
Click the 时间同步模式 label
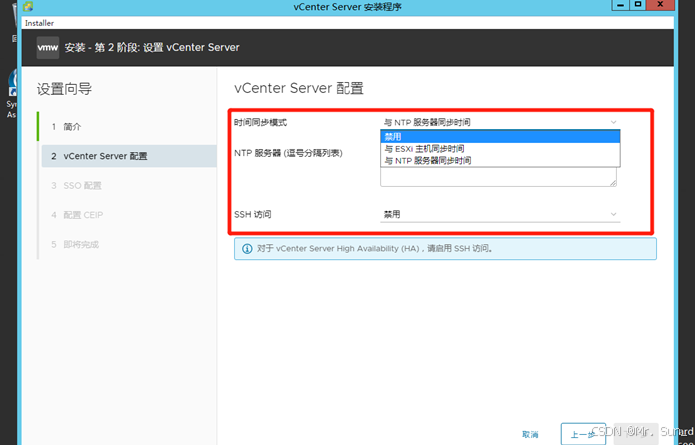pyautogui.click(x=260, y=122)
